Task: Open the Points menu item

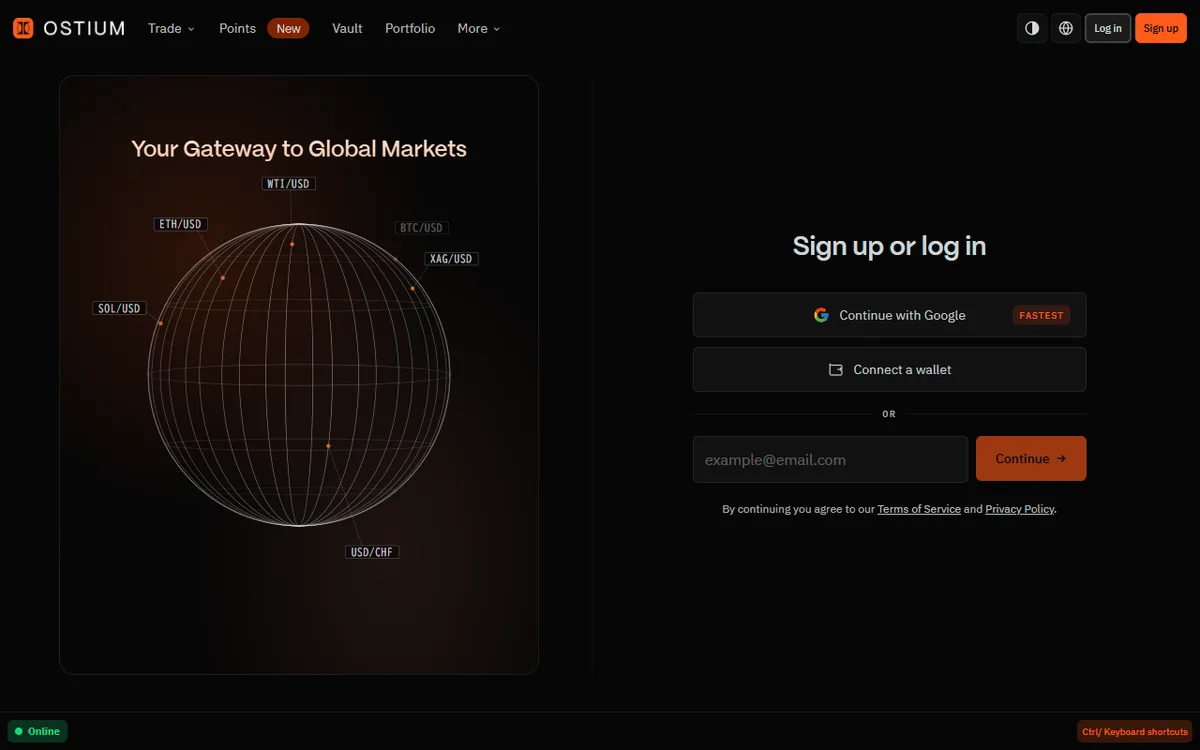Action: 238,28
